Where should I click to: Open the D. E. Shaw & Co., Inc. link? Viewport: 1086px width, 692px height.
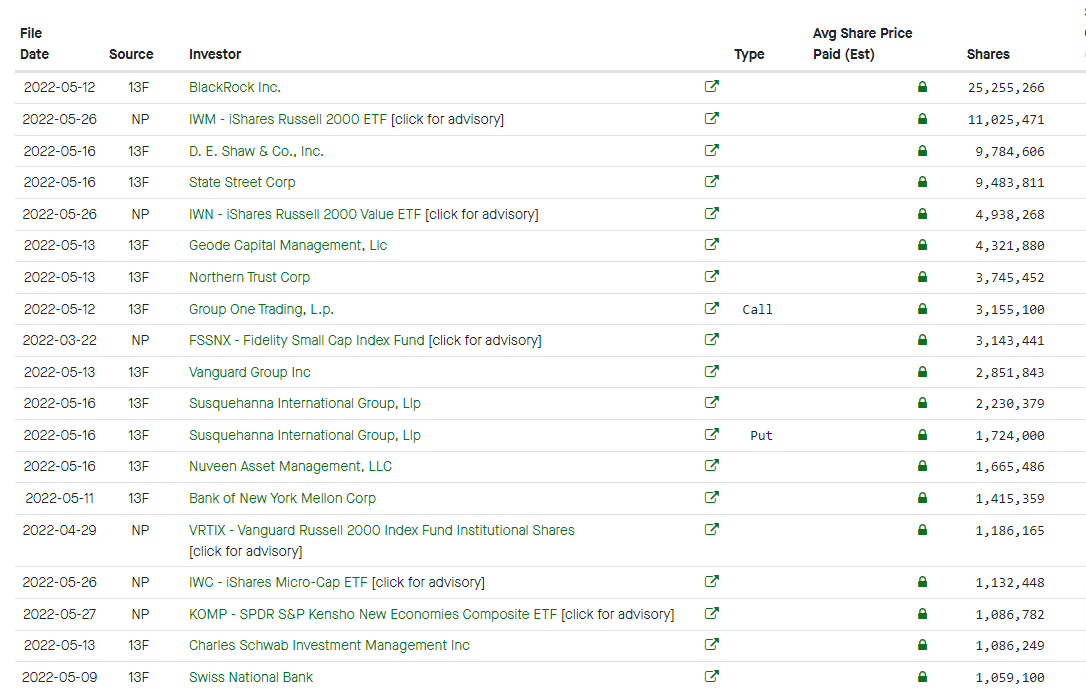256,151
